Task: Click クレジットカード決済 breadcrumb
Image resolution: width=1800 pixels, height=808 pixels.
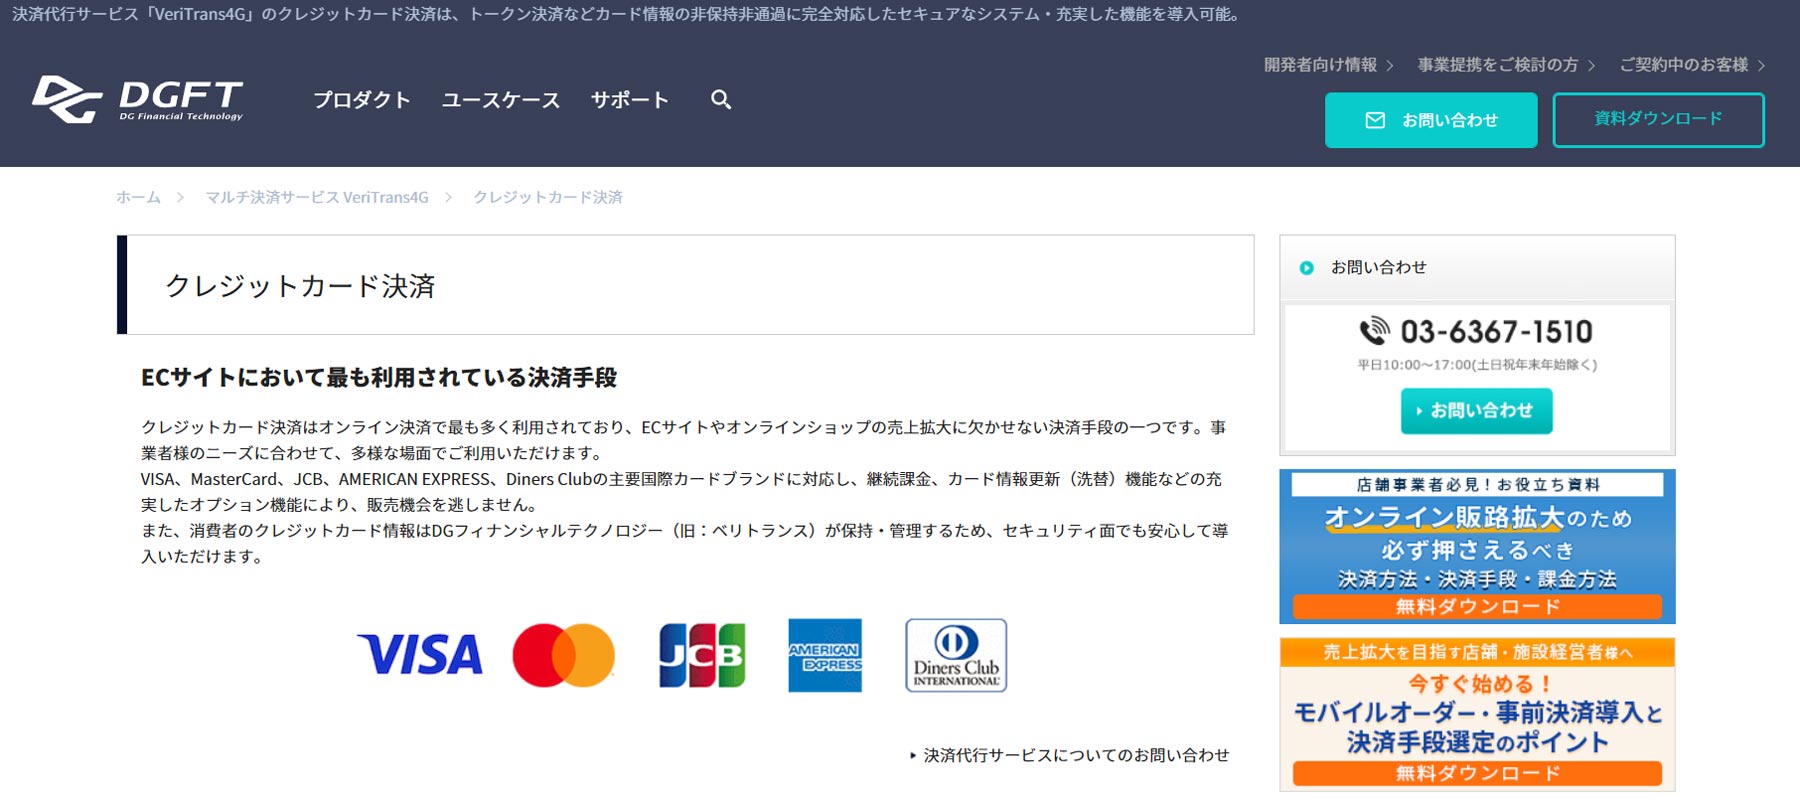Action: [548, 197]
